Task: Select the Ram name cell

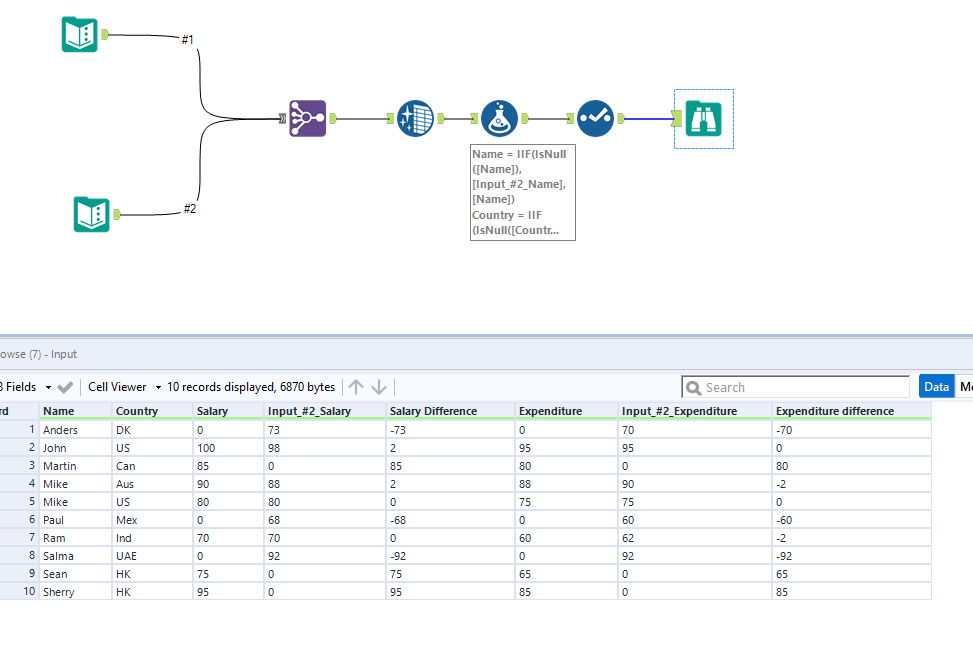Action: point(76,538)
